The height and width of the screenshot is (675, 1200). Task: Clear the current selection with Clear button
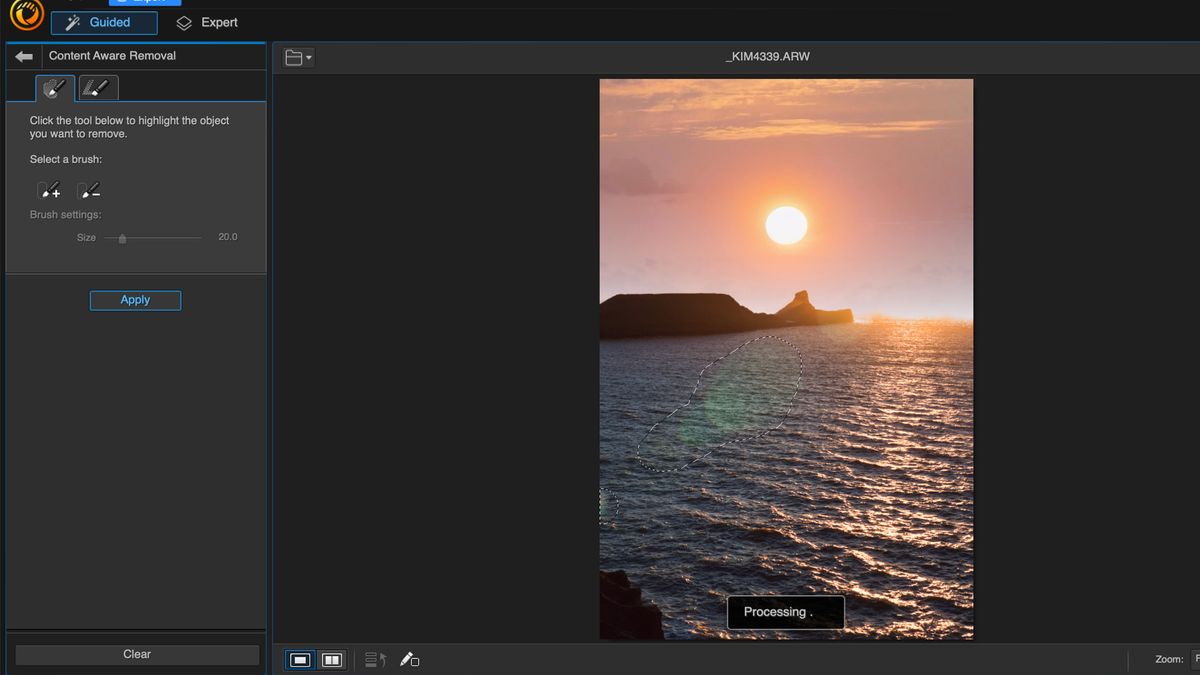(136, 654)
